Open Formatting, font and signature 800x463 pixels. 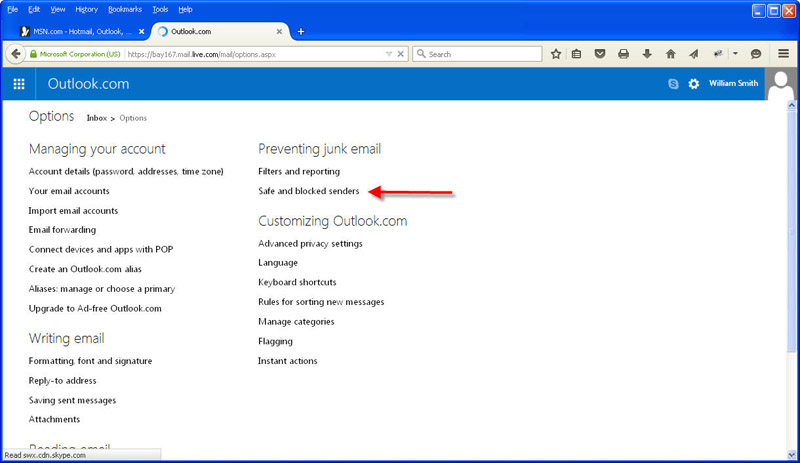[x=90, y=361]
